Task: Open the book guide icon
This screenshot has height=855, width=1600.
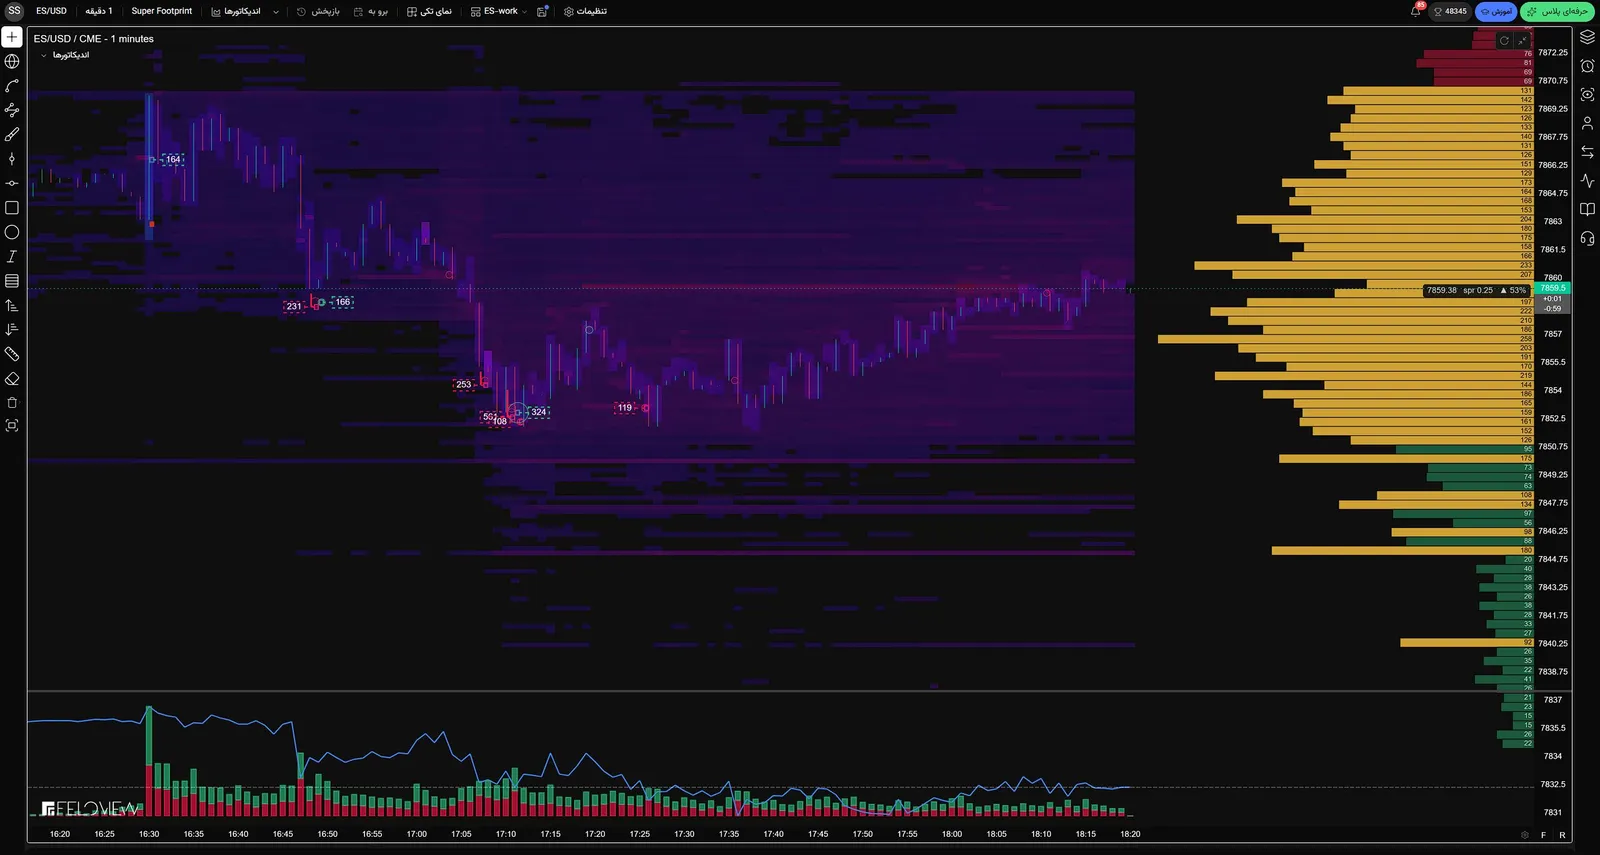Action: coord(1587,209)
